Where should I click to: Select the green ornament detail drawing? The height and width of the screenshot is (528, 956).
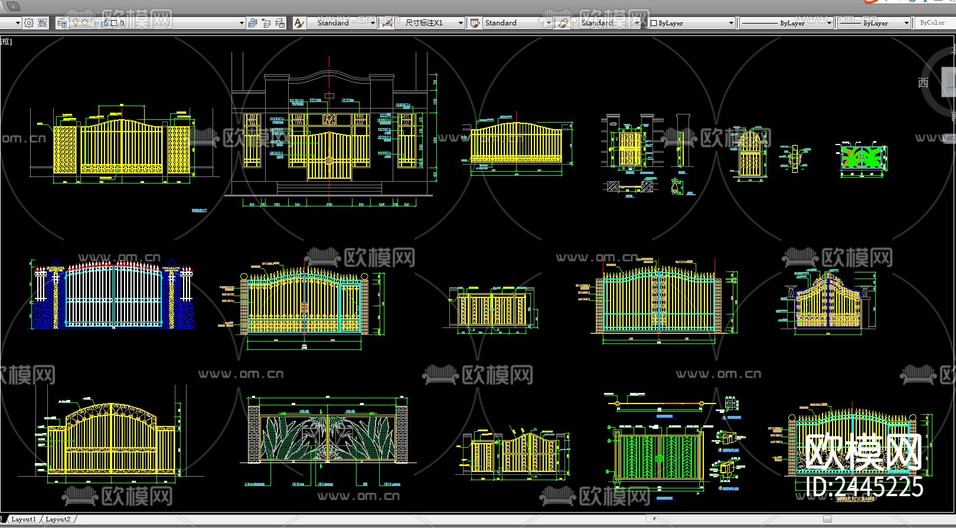864,160
